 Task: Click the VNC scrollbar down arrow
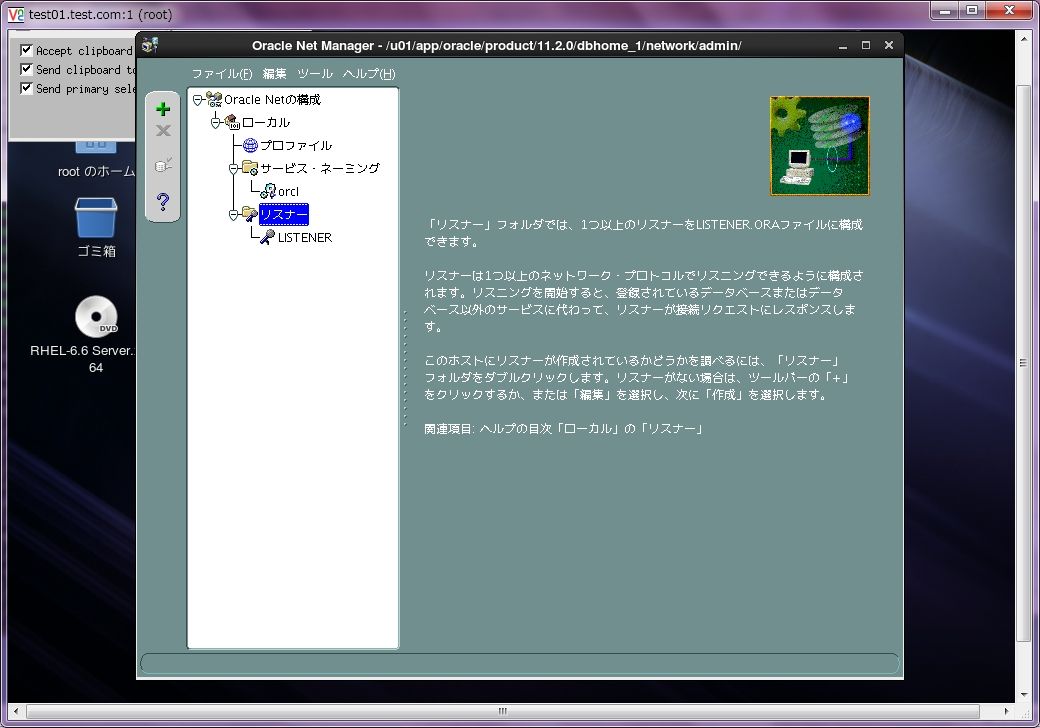(1023, 694)
